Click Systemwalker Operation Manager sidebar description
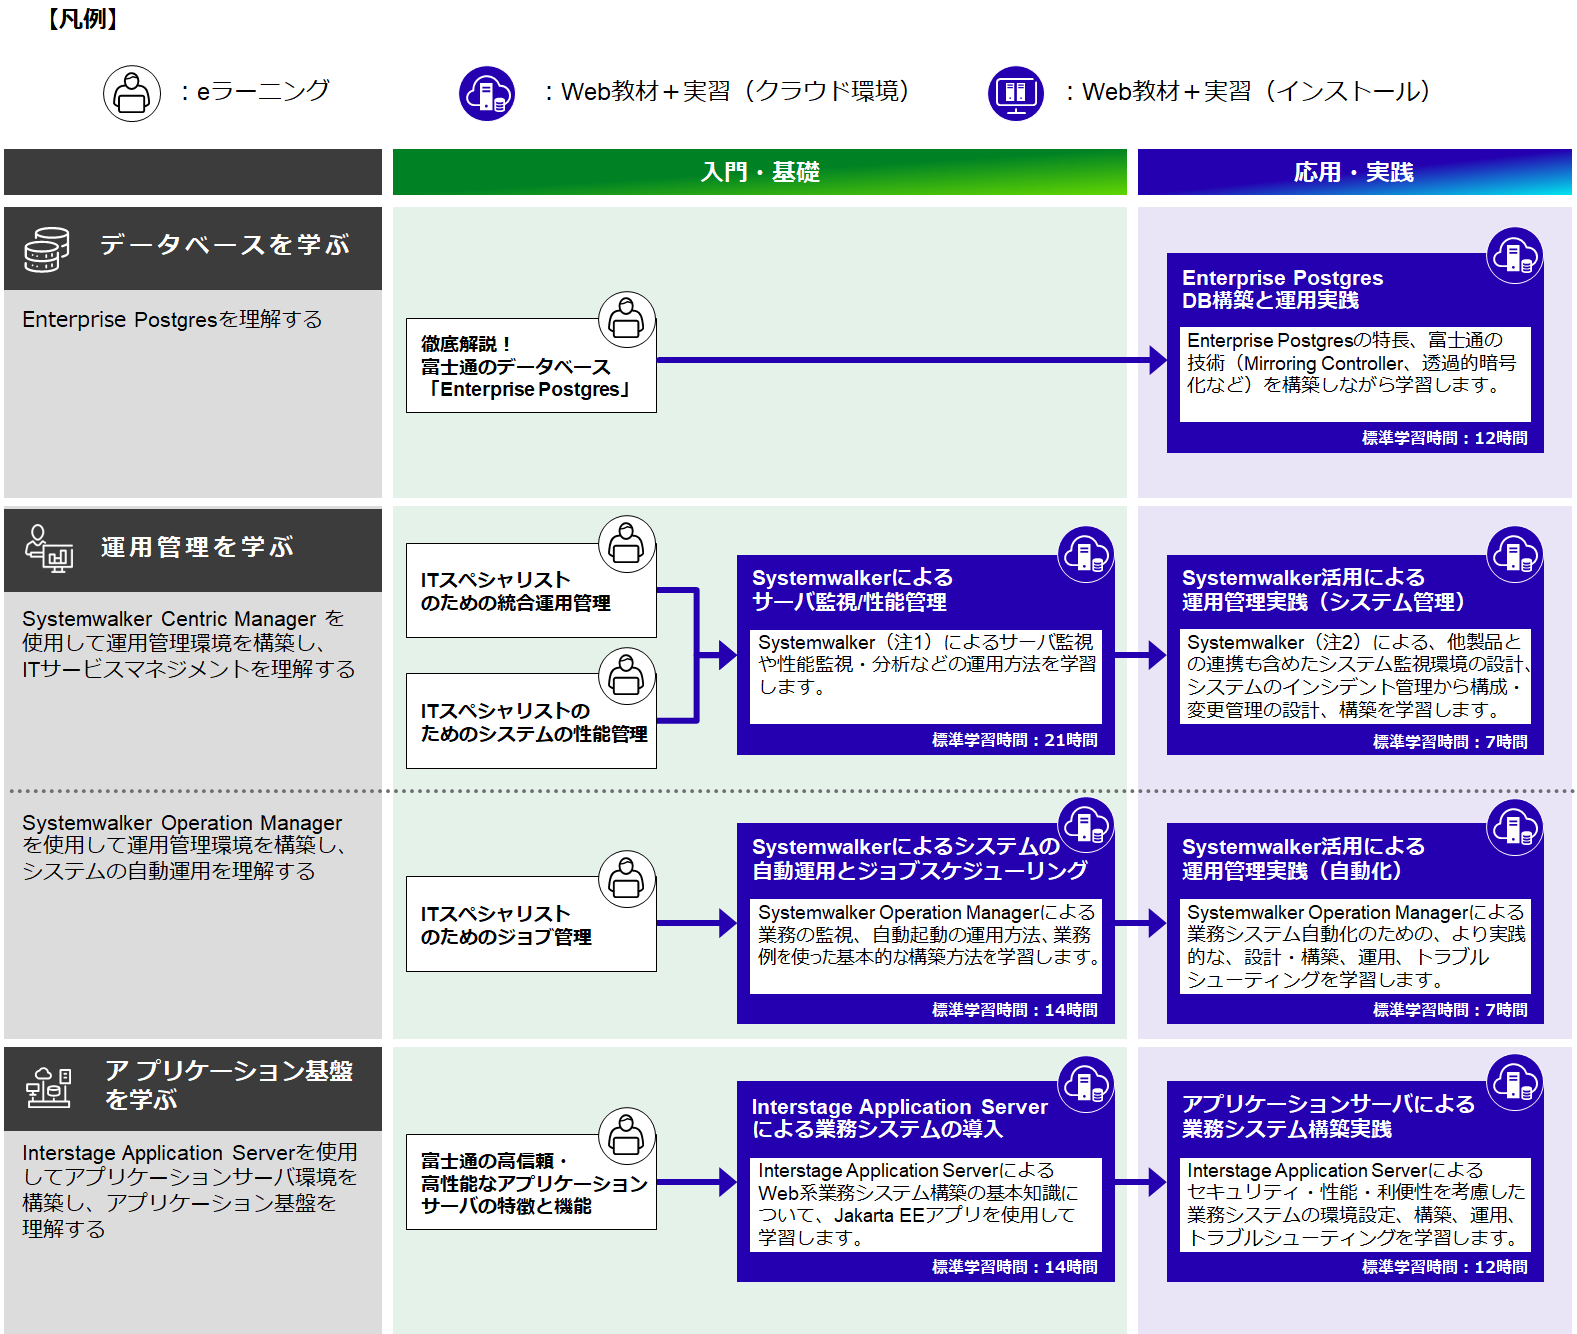The image size is (1577, 1334). [184, 847]
